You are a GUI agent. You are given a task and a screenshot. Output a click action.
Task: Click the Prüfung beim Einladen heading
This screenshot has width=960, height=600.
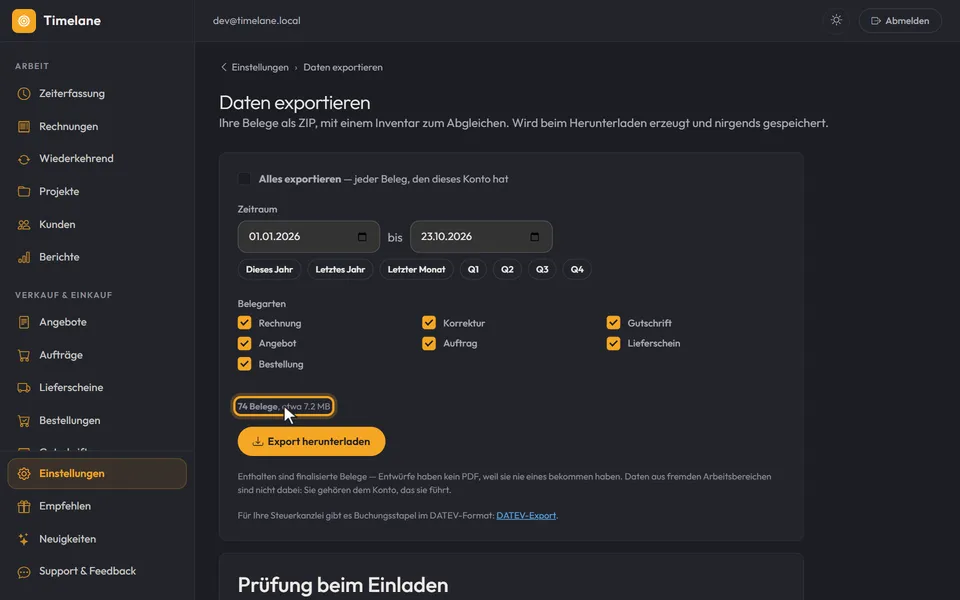tap(343, 585)
